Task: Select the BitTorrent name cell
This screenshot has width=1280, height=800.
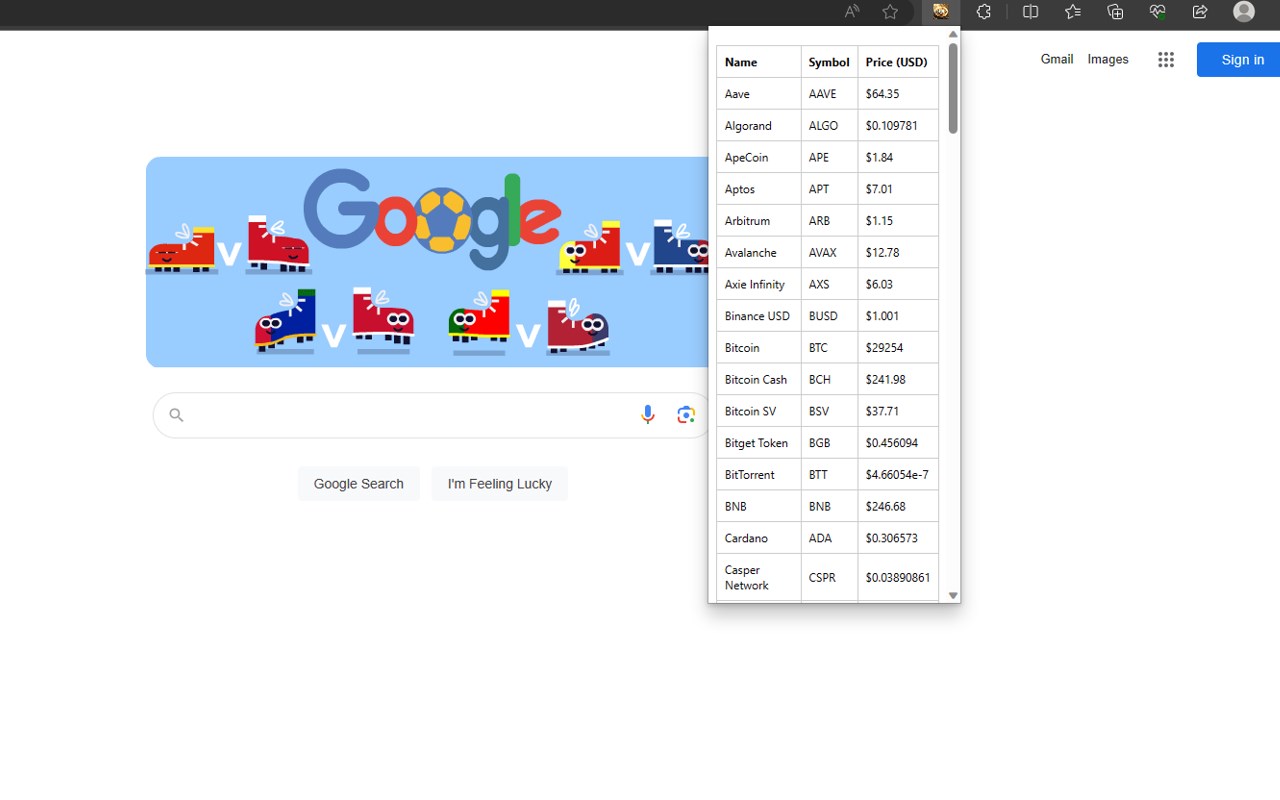Action: (x=759, y=475)
